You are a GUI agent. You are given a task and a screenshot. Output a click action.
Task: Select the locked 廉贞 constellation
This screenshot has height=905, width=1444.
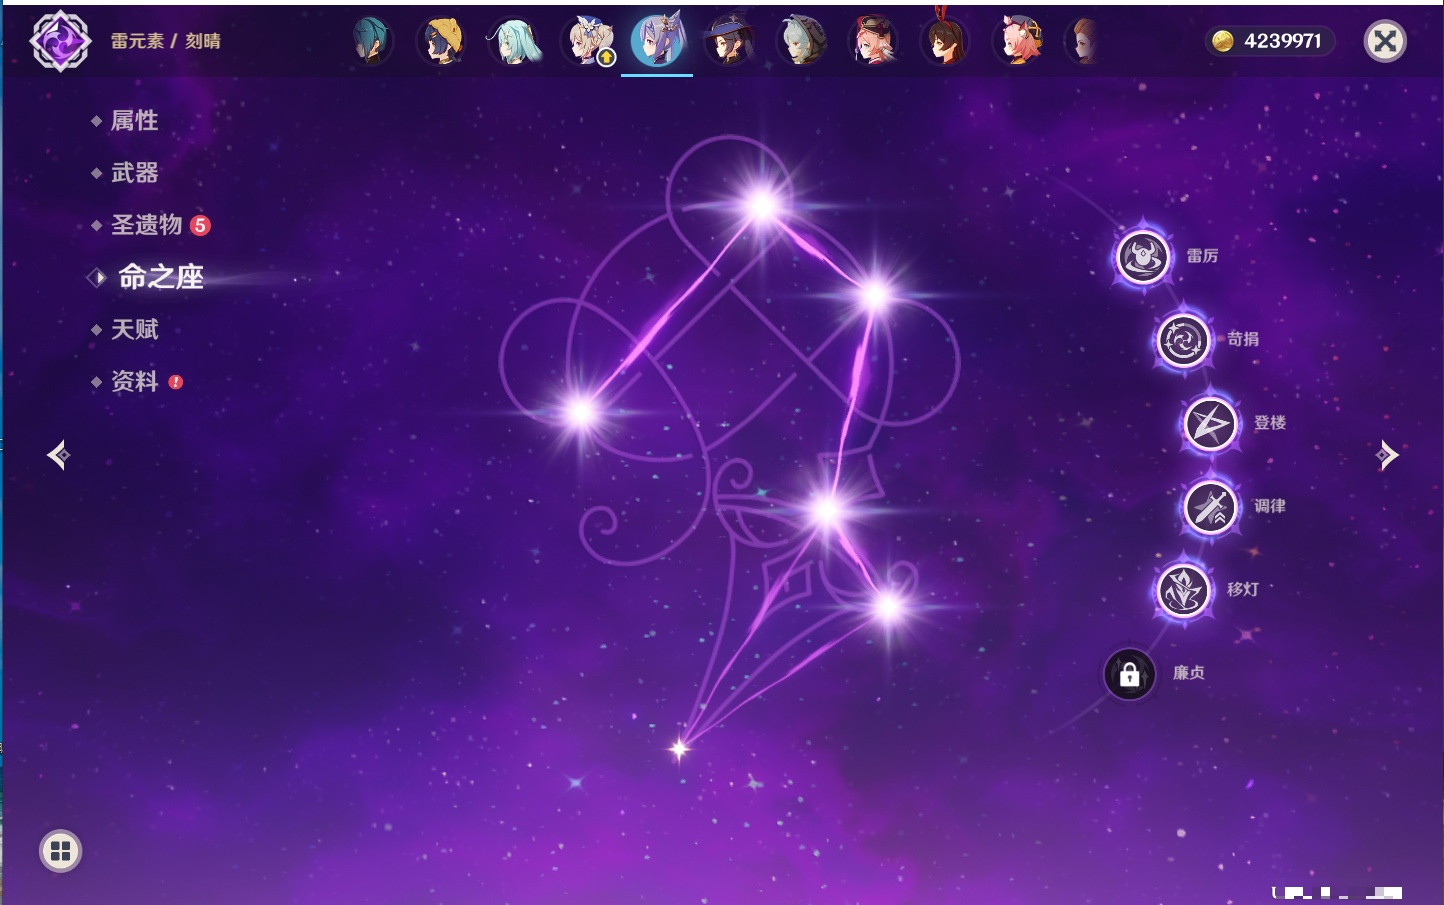coord(1129,674)
